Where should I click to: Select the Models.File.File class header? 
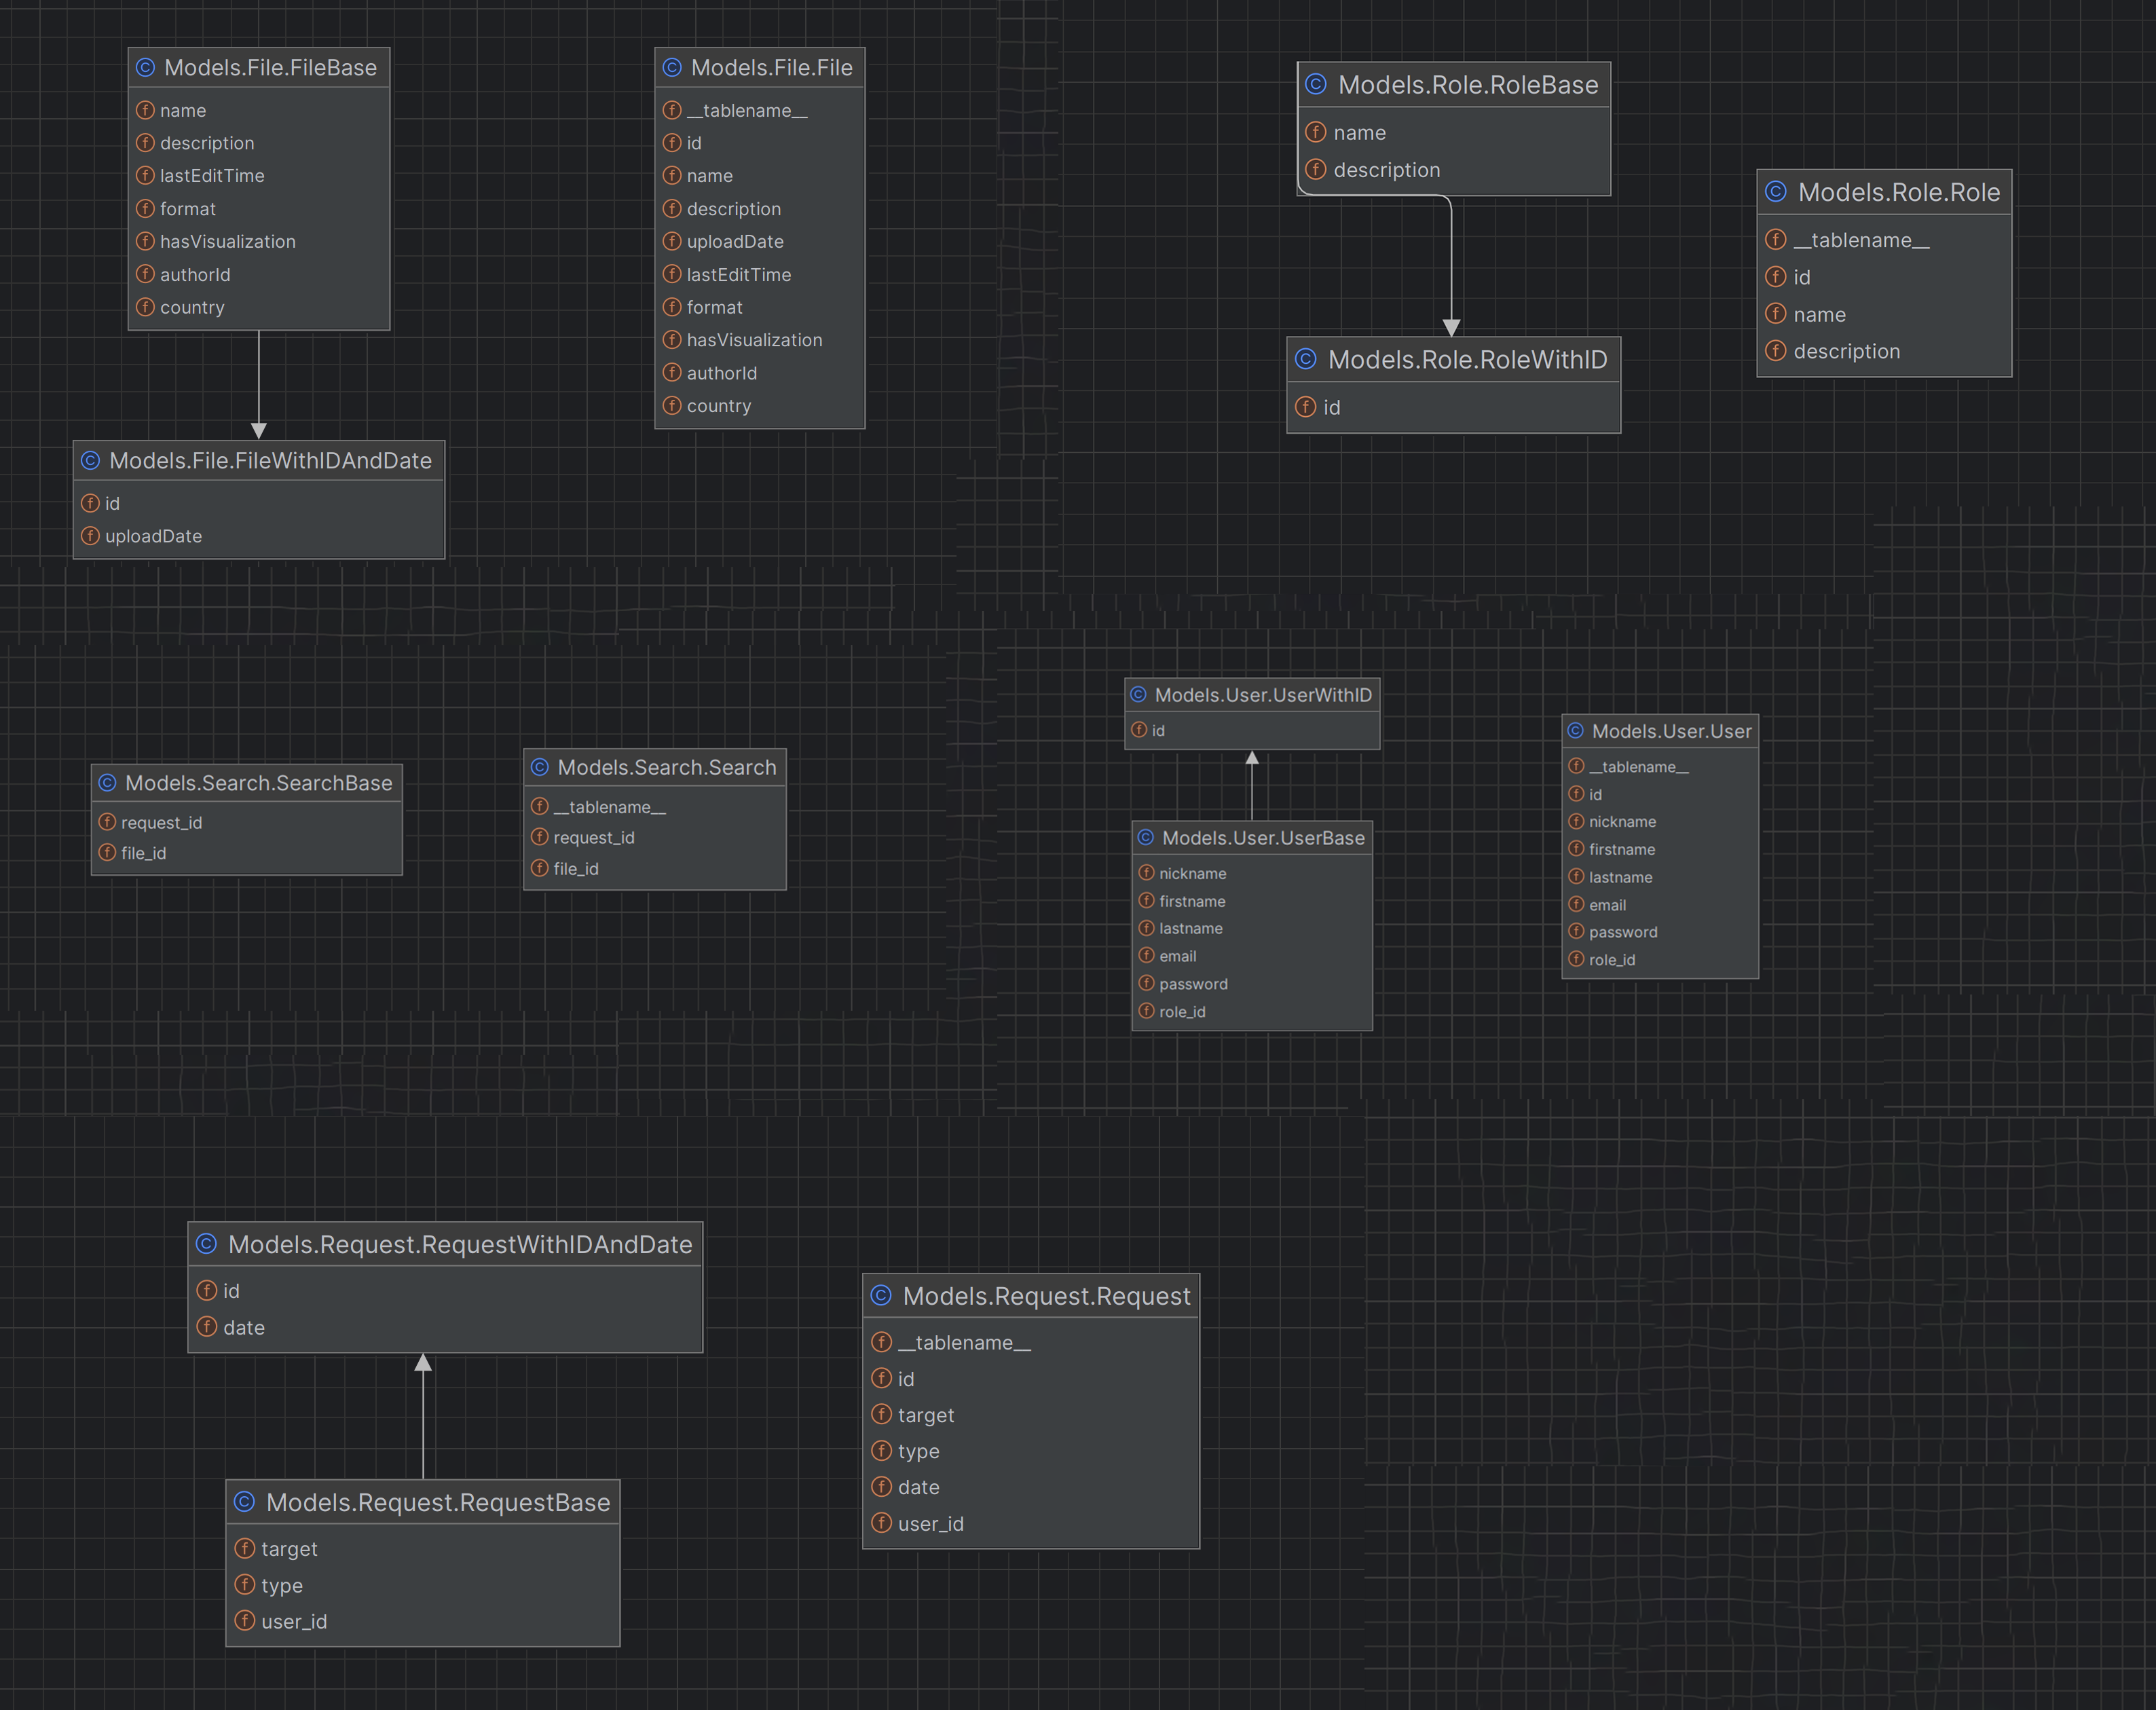(x=771, y=67)
